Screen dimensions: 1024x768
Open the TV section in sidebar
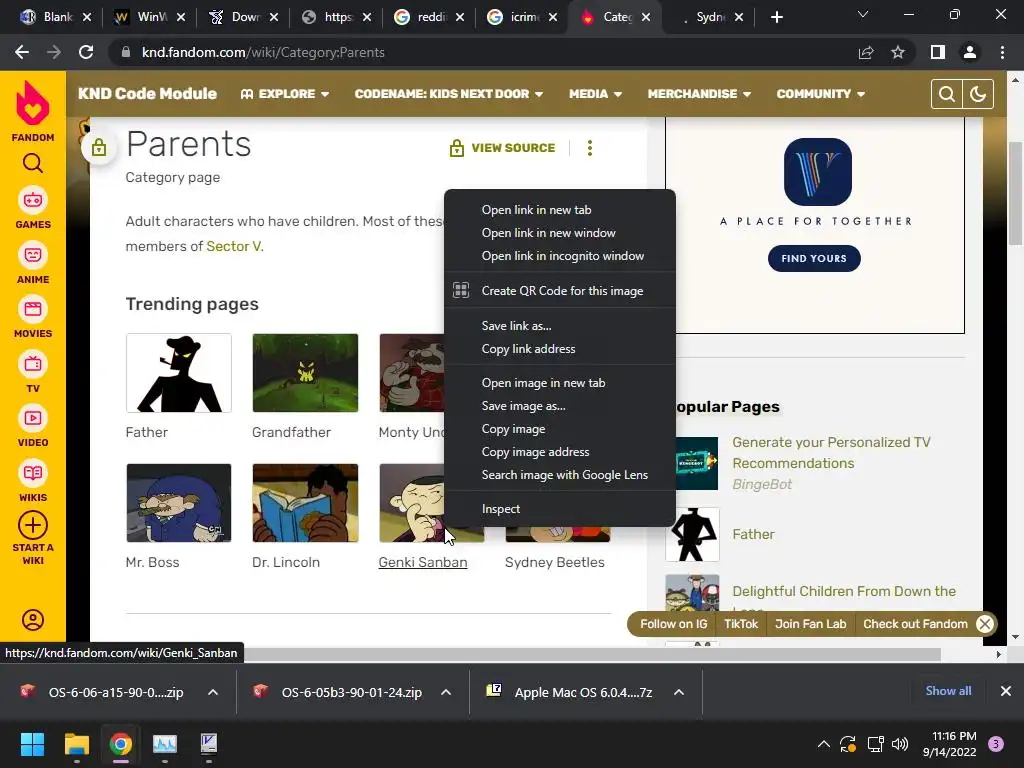pos(33,372)
